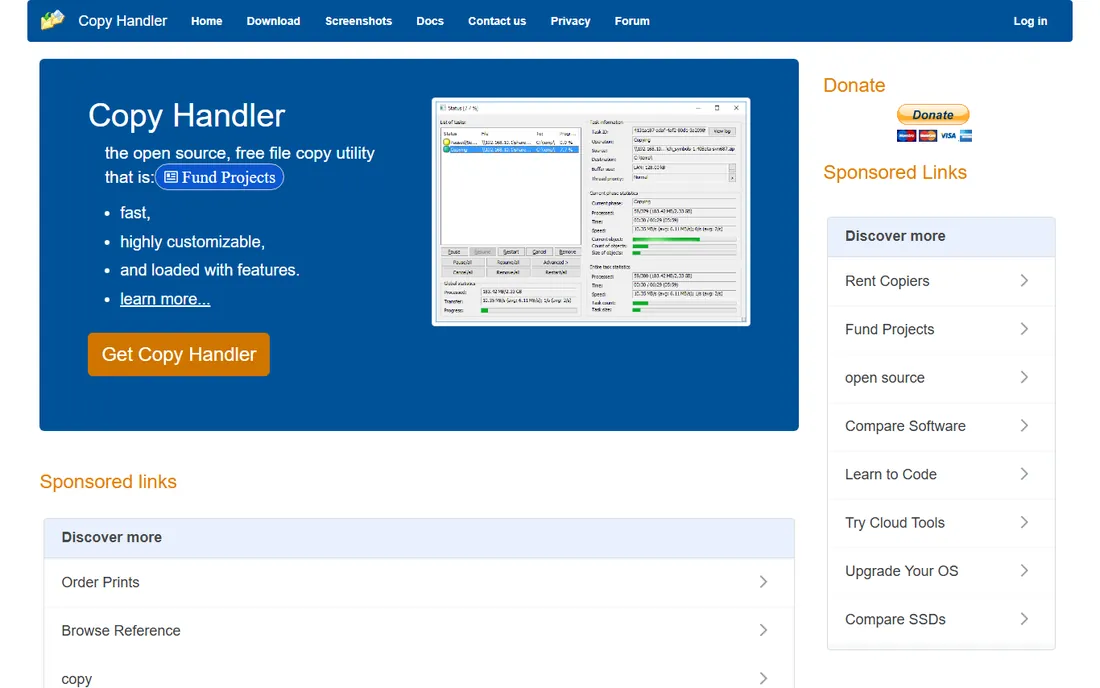Image resolution: width=1100 pixels, height=688 pixels.
Task: Open Compare SSDs sponsored link
Action: [x=941, y=620]
